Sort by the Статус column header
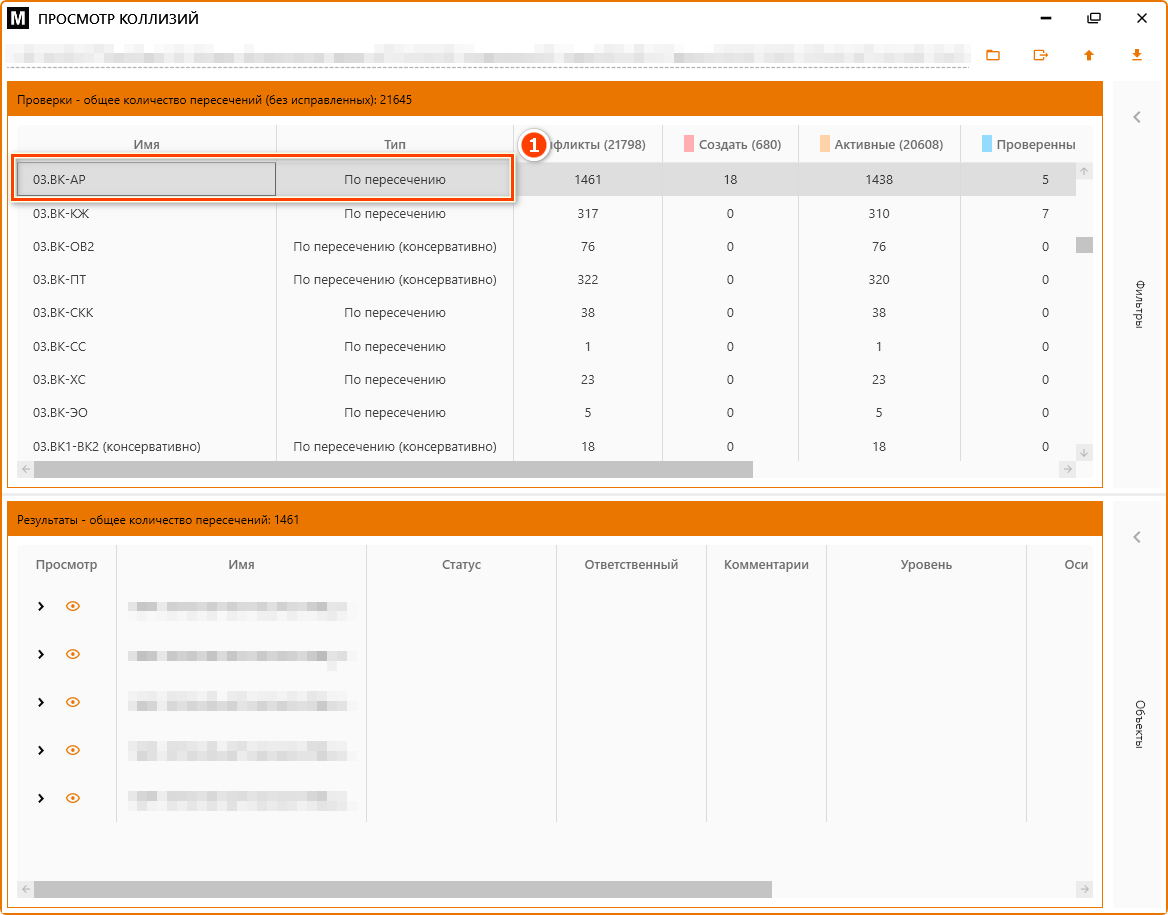 coord(461,565)
